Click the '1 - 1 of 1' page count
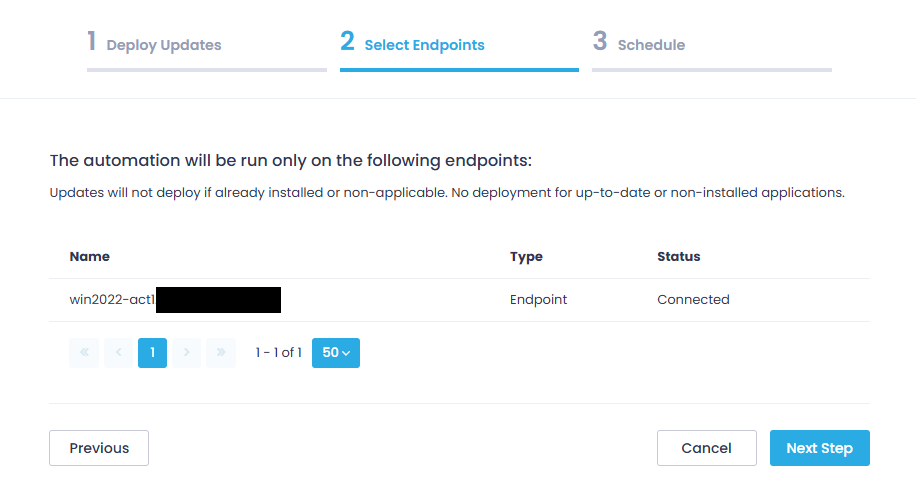Viewport: 916px width, 483px height. tap(279, 352)
